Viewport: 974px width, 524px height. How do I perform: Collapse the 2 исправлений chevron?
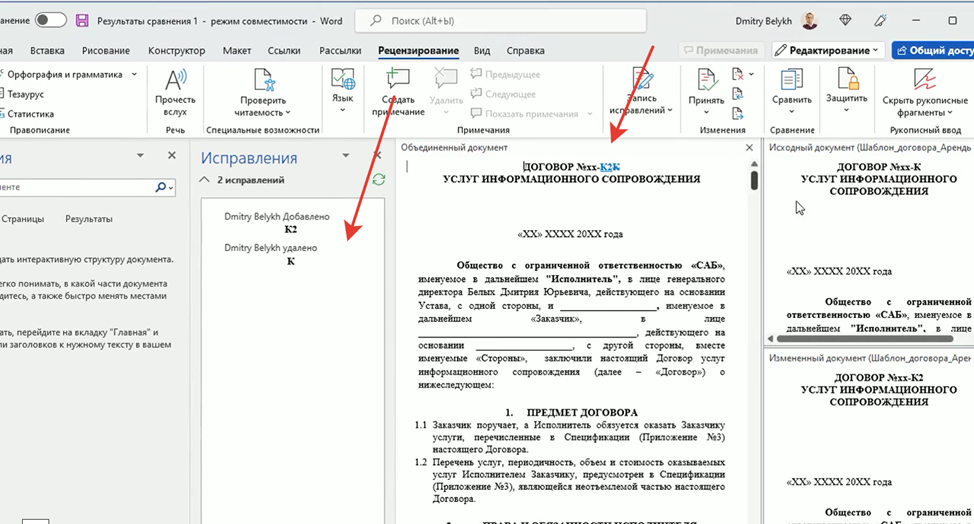(x=204, y=179)
